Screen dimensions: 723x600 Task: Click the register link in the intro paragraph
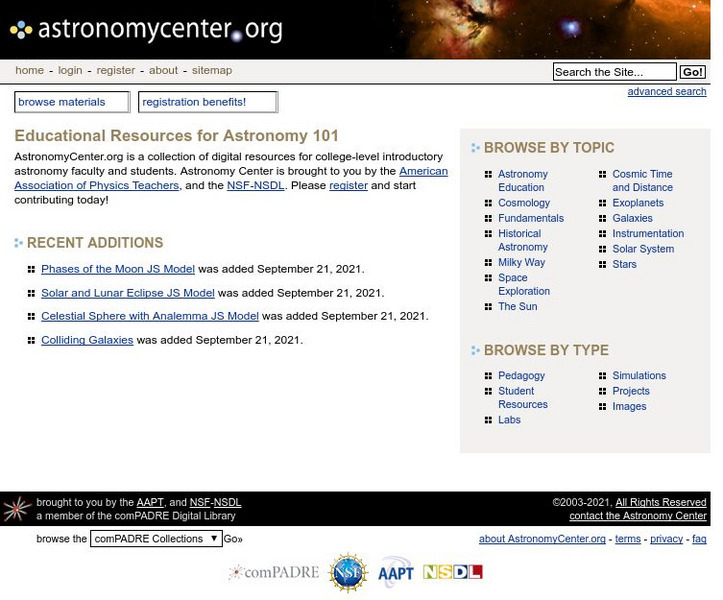[x=349, y=185]
